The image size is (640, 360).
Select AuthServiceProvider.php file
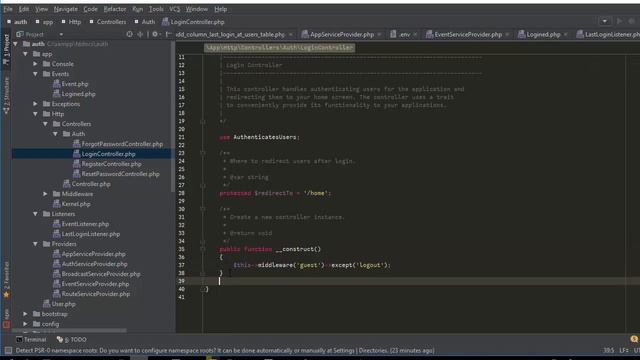[90, 264]
